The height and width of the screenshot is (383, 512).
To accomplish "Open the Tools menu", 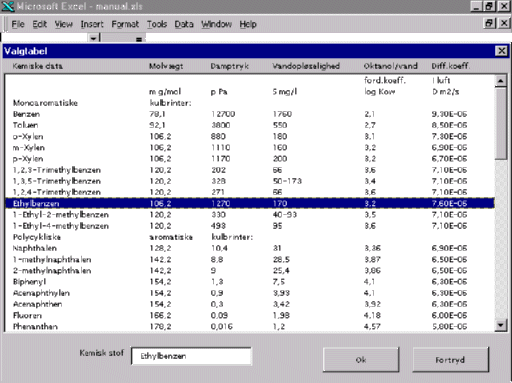I will pos(157,24).
